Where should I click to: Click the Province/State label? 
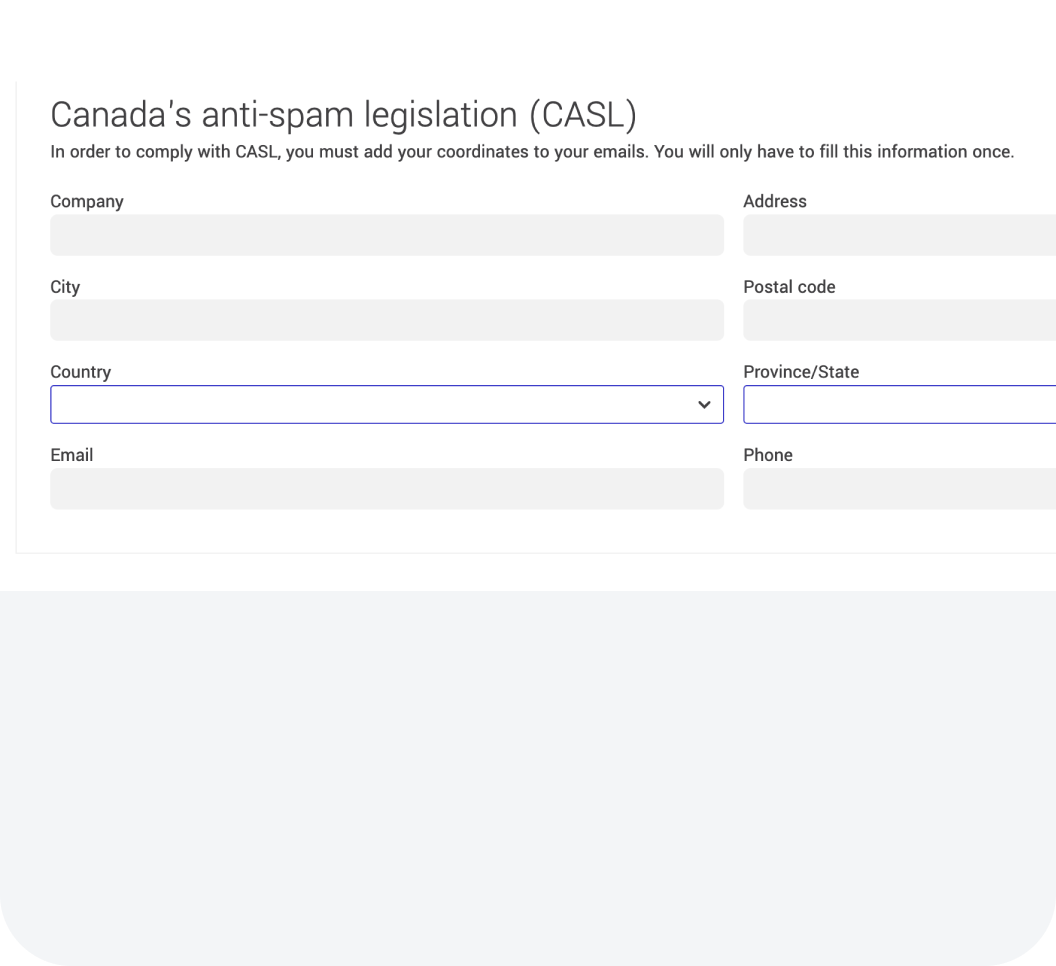point(801,372)
